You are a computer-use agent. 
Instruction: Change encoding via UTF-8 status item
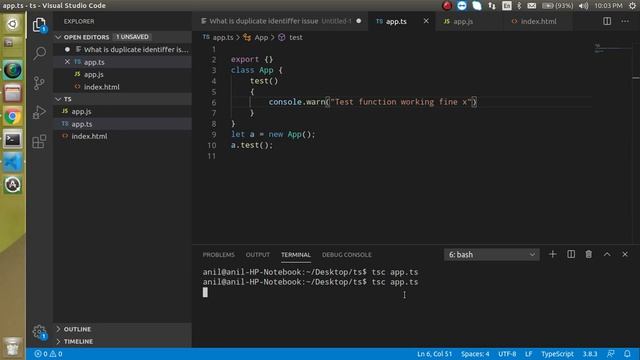point(507,354)
